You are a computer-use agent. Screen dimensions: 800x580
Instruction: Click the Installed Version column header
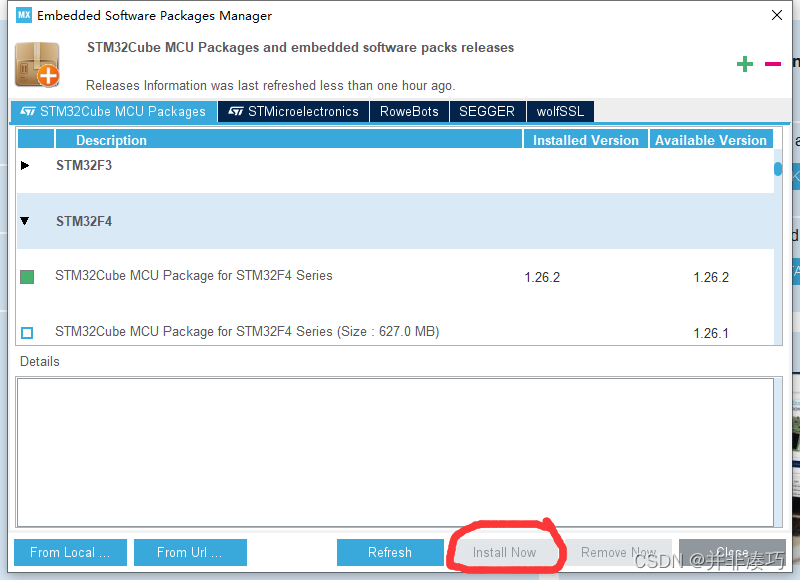(586, 139)
